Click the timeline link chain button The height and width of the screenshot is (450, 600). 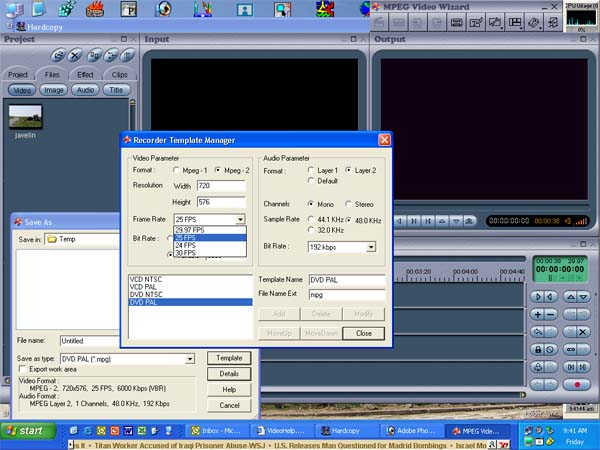pyautogui.click(x=571, y=349)
